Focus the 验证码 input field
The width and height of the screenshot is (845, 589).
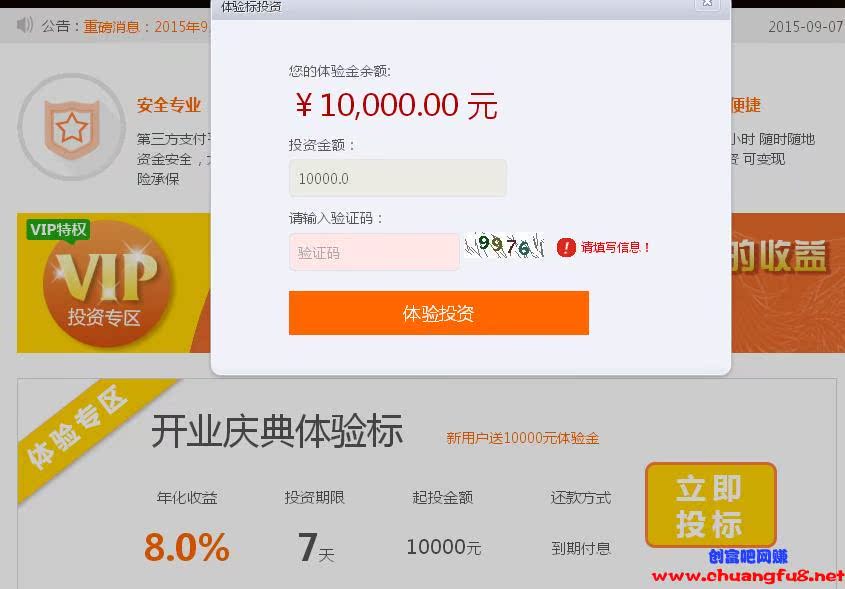point(374,252)
